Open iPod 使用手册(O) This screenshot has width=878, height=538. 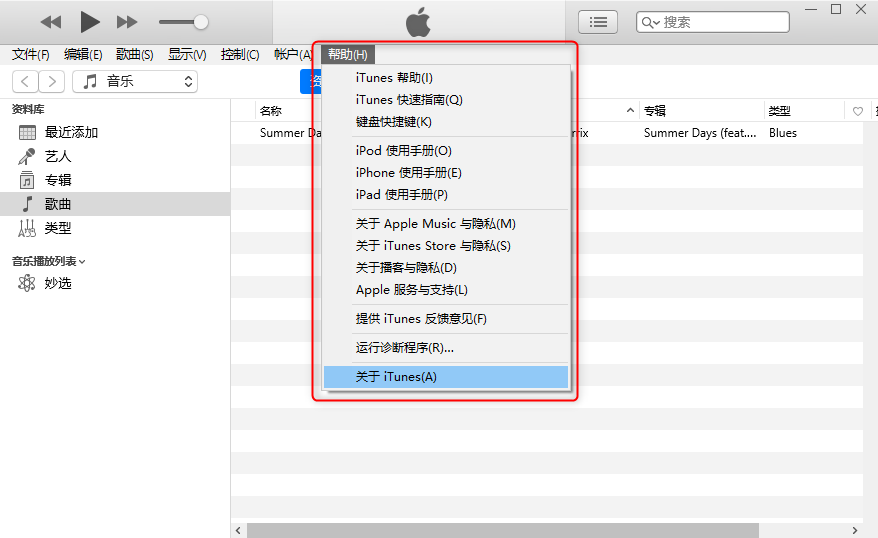(x=446, y=151)
